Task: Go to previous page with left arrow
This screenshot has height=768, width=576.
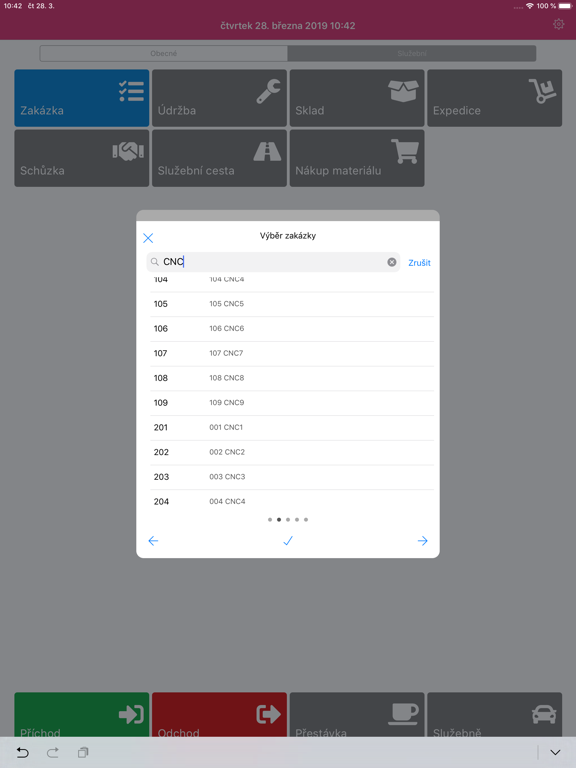Action: click(153, 541)
